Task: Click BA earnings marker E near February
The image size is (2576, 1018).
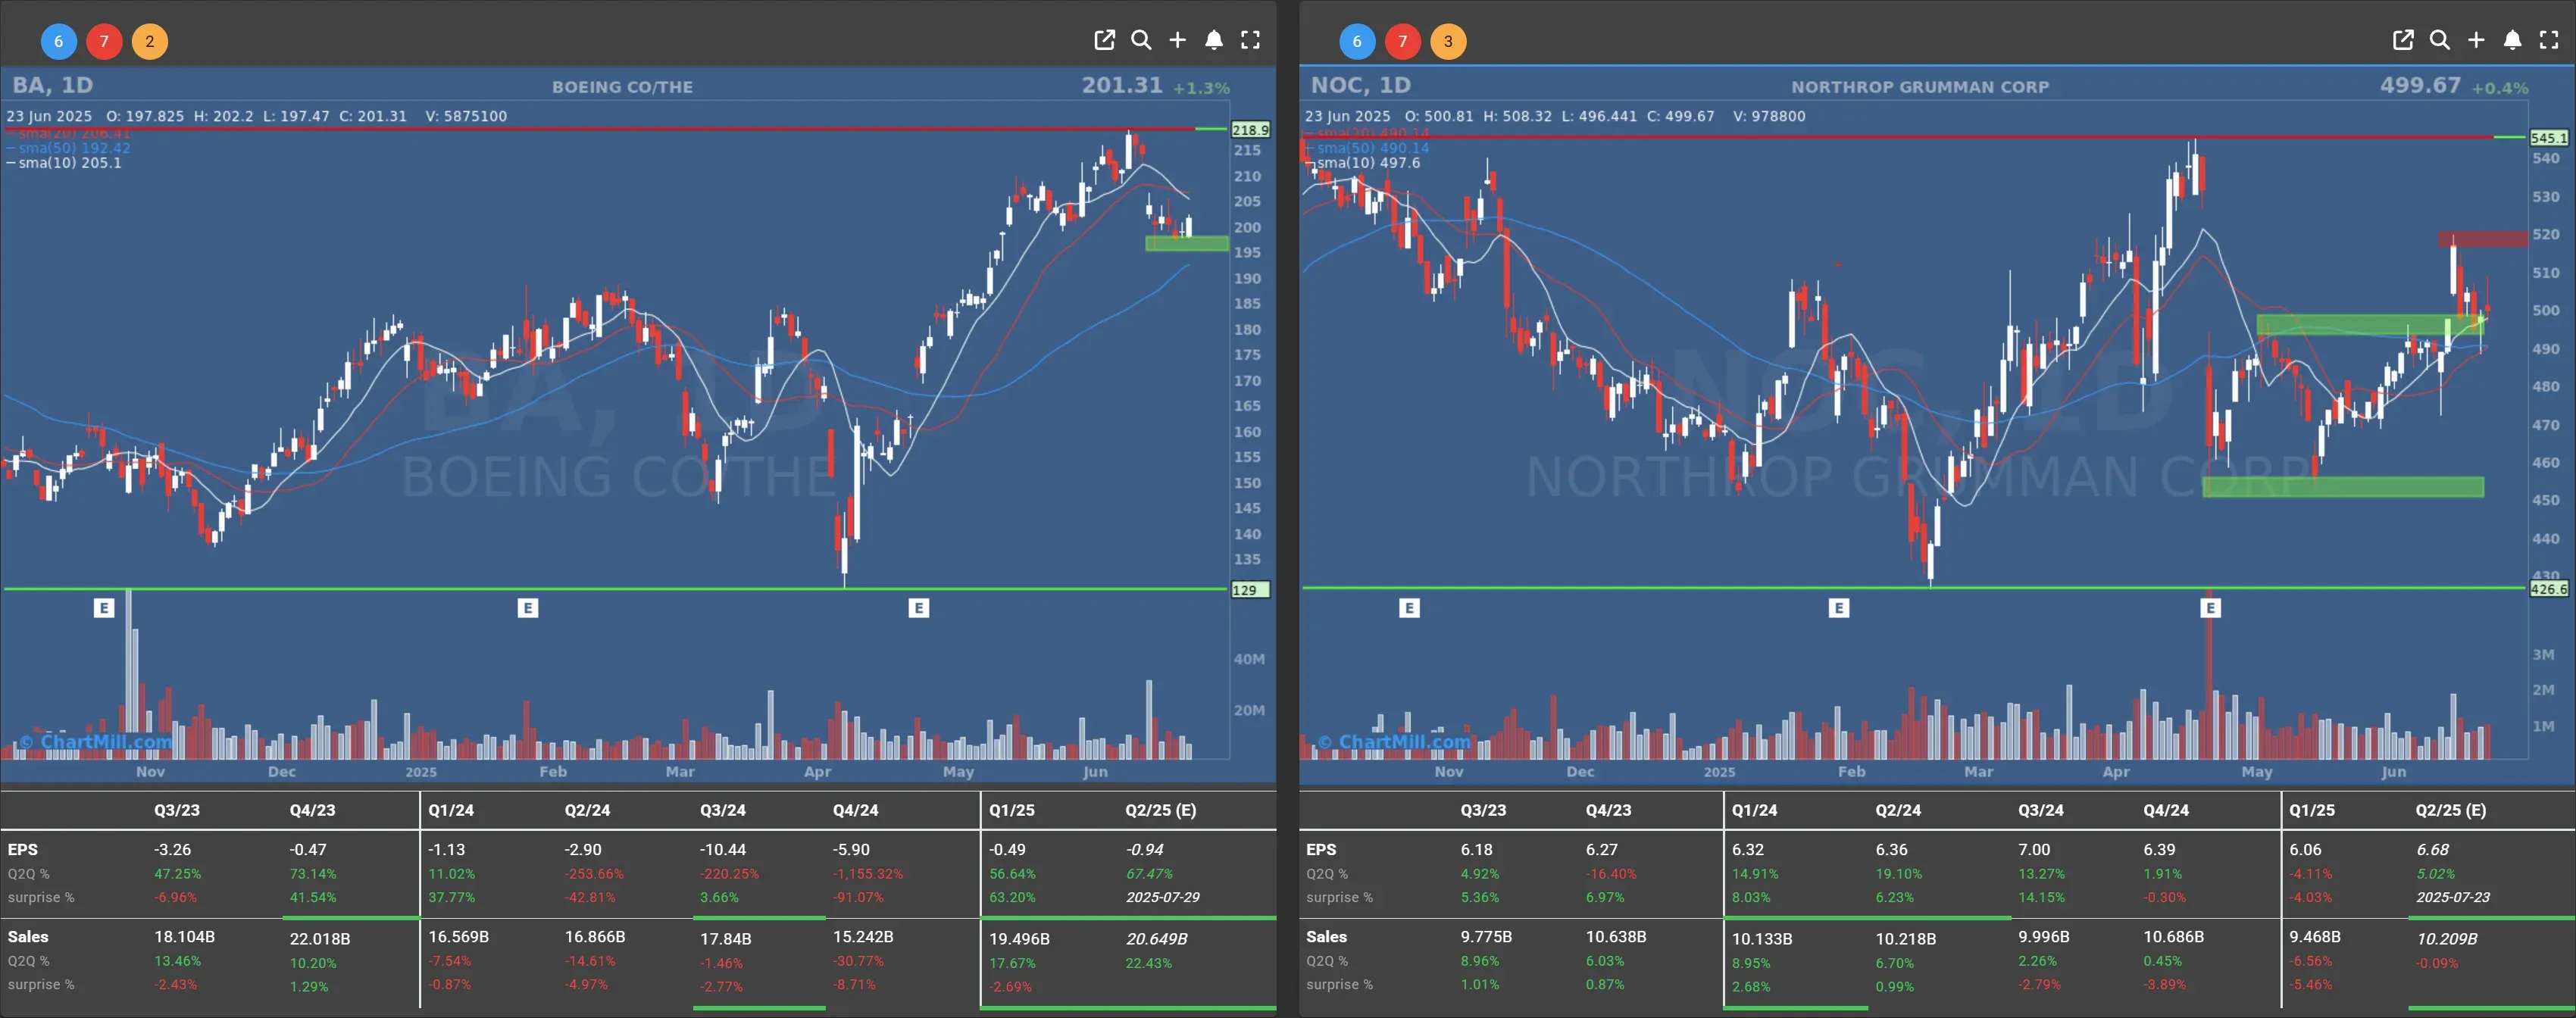Action: (x=528, y=608)
